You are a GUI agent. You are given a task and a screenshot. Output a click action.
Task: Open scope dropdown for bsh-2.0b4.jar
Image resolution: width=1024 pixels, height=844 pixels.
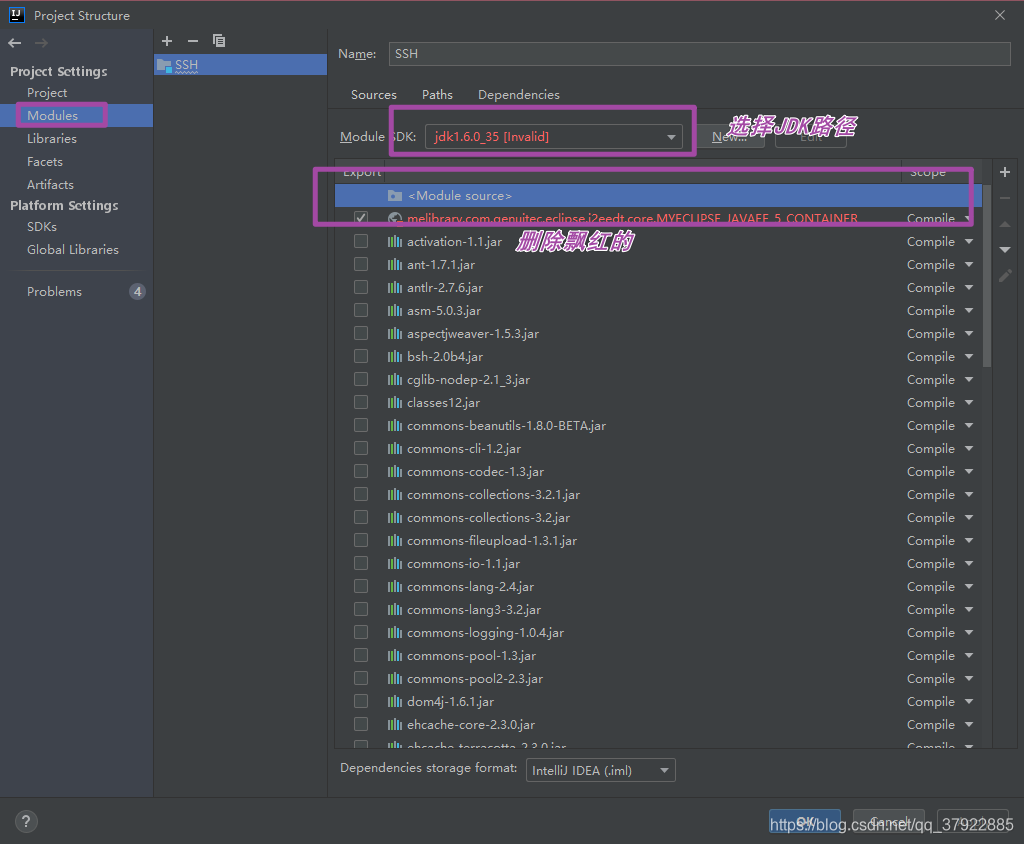point(969,357)
